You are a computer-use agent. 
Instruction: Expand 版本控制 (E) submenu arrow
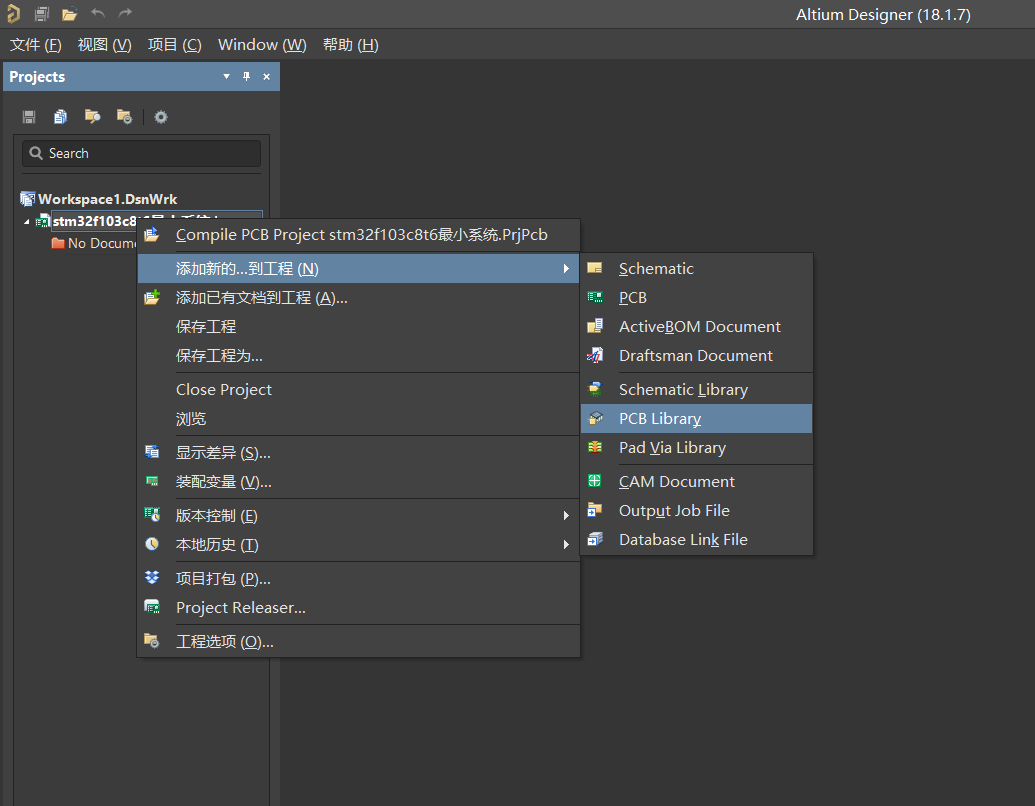coord(566,516)
